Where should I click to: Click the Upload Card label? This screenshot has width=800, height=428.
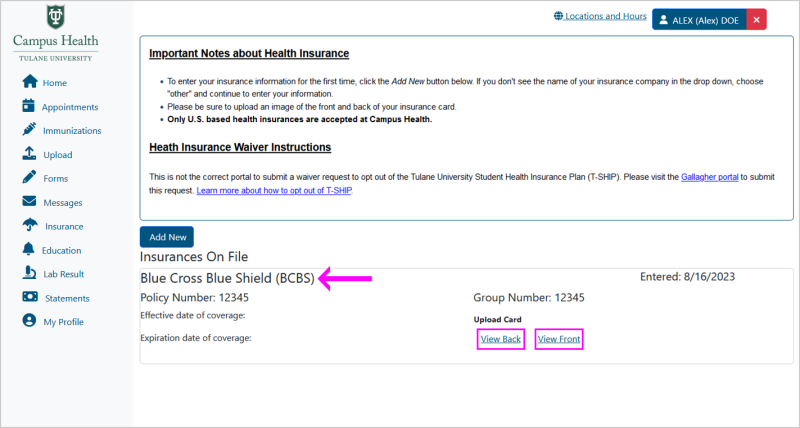(x=497, y=320)
